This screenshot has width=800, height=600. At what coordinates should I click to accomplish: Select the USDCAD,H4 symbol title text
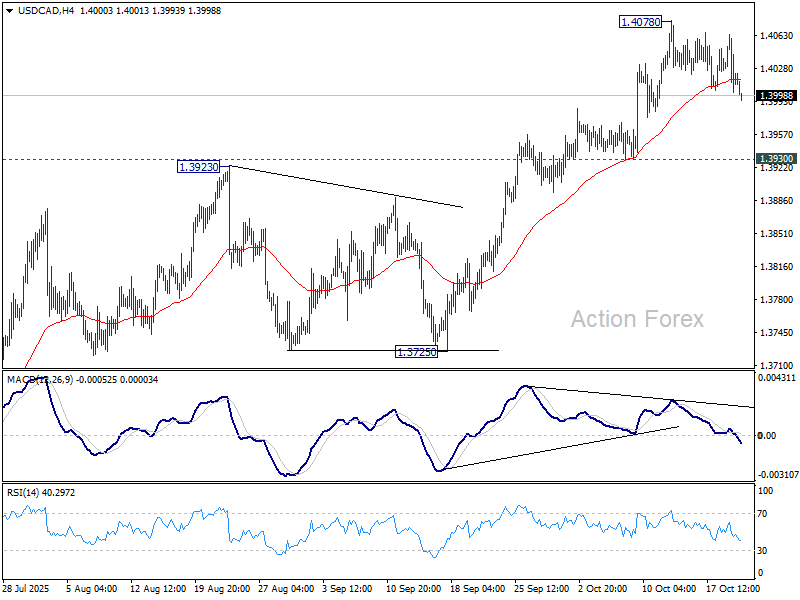point(45,11)
